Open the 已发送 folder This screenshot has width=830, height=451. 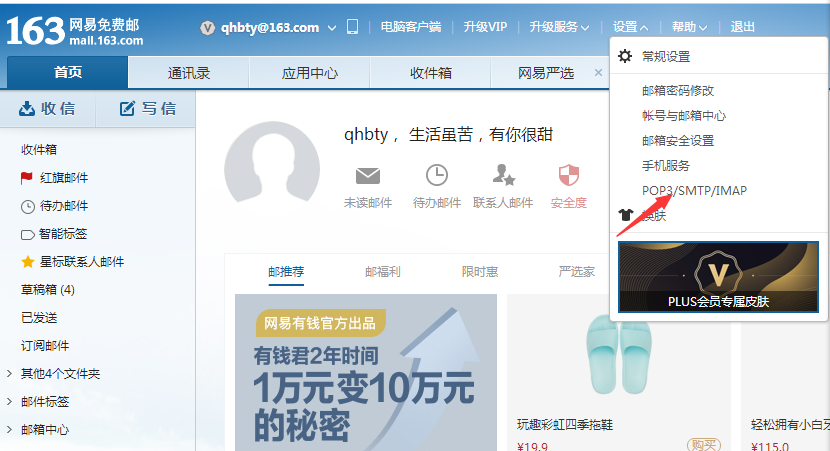[39, 318]
